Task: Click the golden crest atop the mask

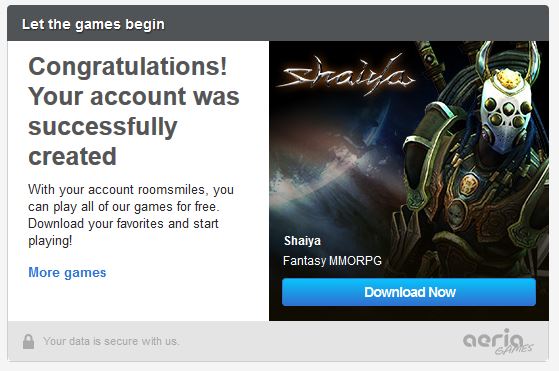Action: 507,79
